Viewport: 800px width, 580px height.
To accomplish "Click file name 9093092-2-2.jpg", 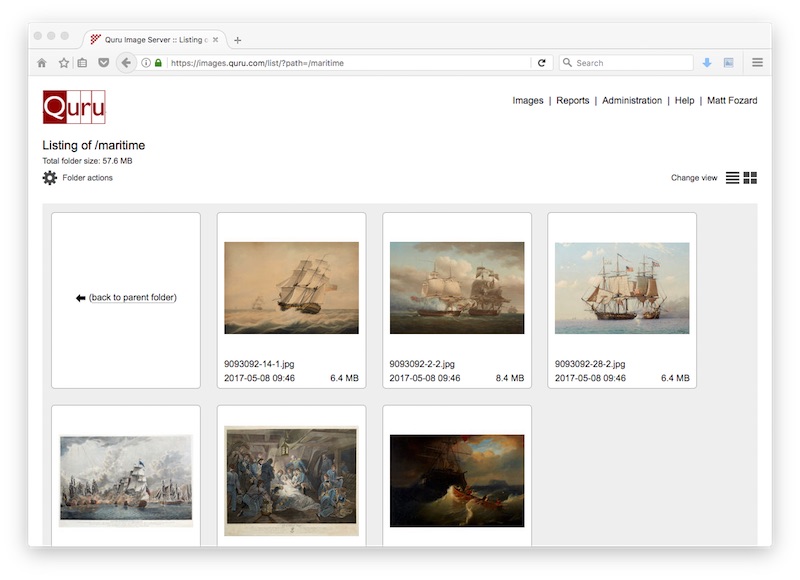I will 422,364.
